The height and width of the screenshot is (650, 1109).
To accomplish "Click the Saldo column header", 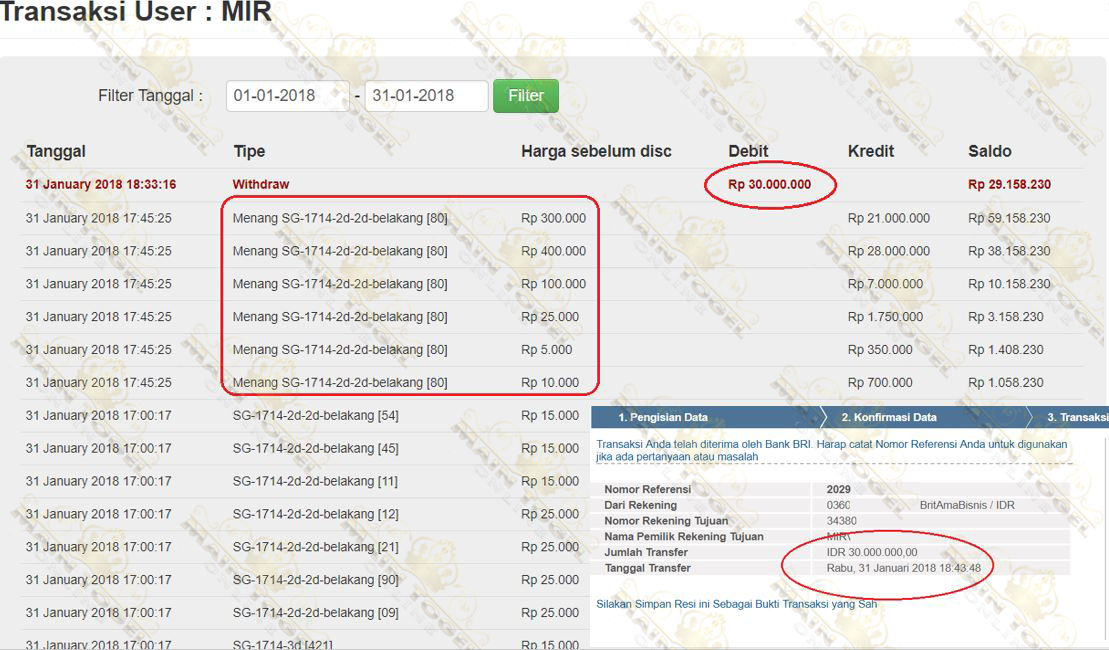I will pos(990,151).
